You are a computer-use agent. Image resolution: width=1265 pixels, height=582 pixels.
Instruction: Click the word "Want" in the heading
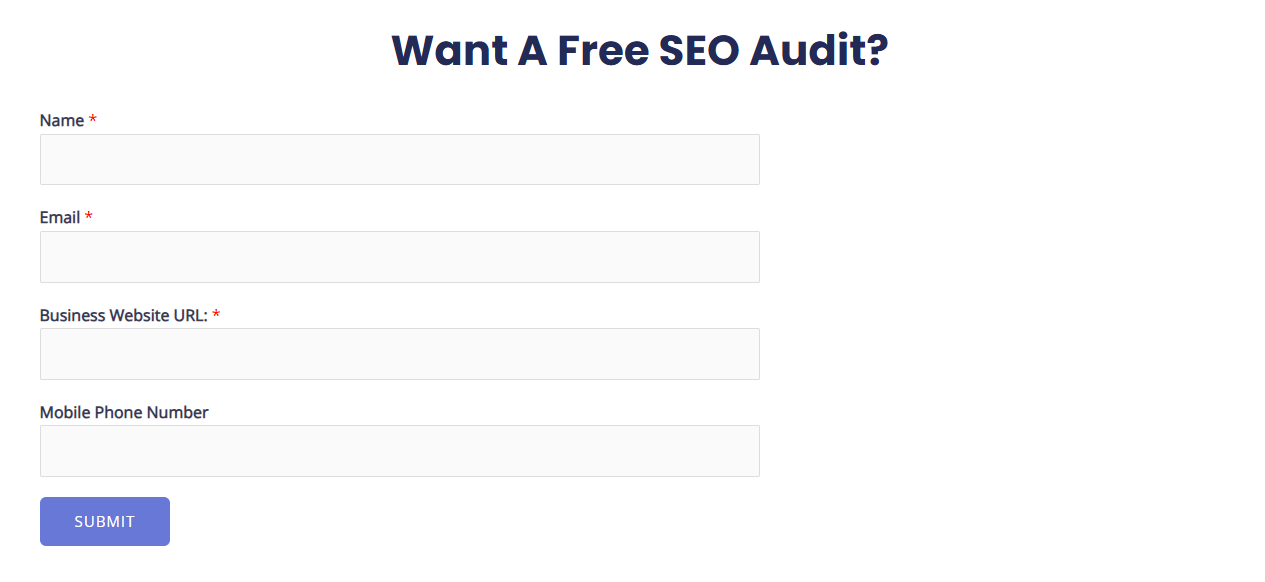[x=449, y=50]
